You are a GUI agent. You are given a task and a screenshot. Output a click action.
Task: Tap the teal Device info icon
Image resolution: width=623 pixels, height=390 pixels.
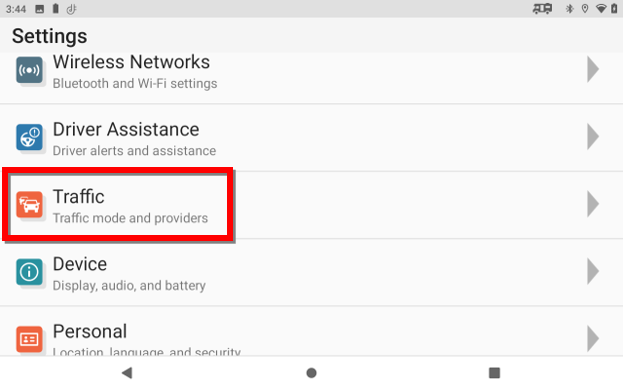click(x=29, y=272)
